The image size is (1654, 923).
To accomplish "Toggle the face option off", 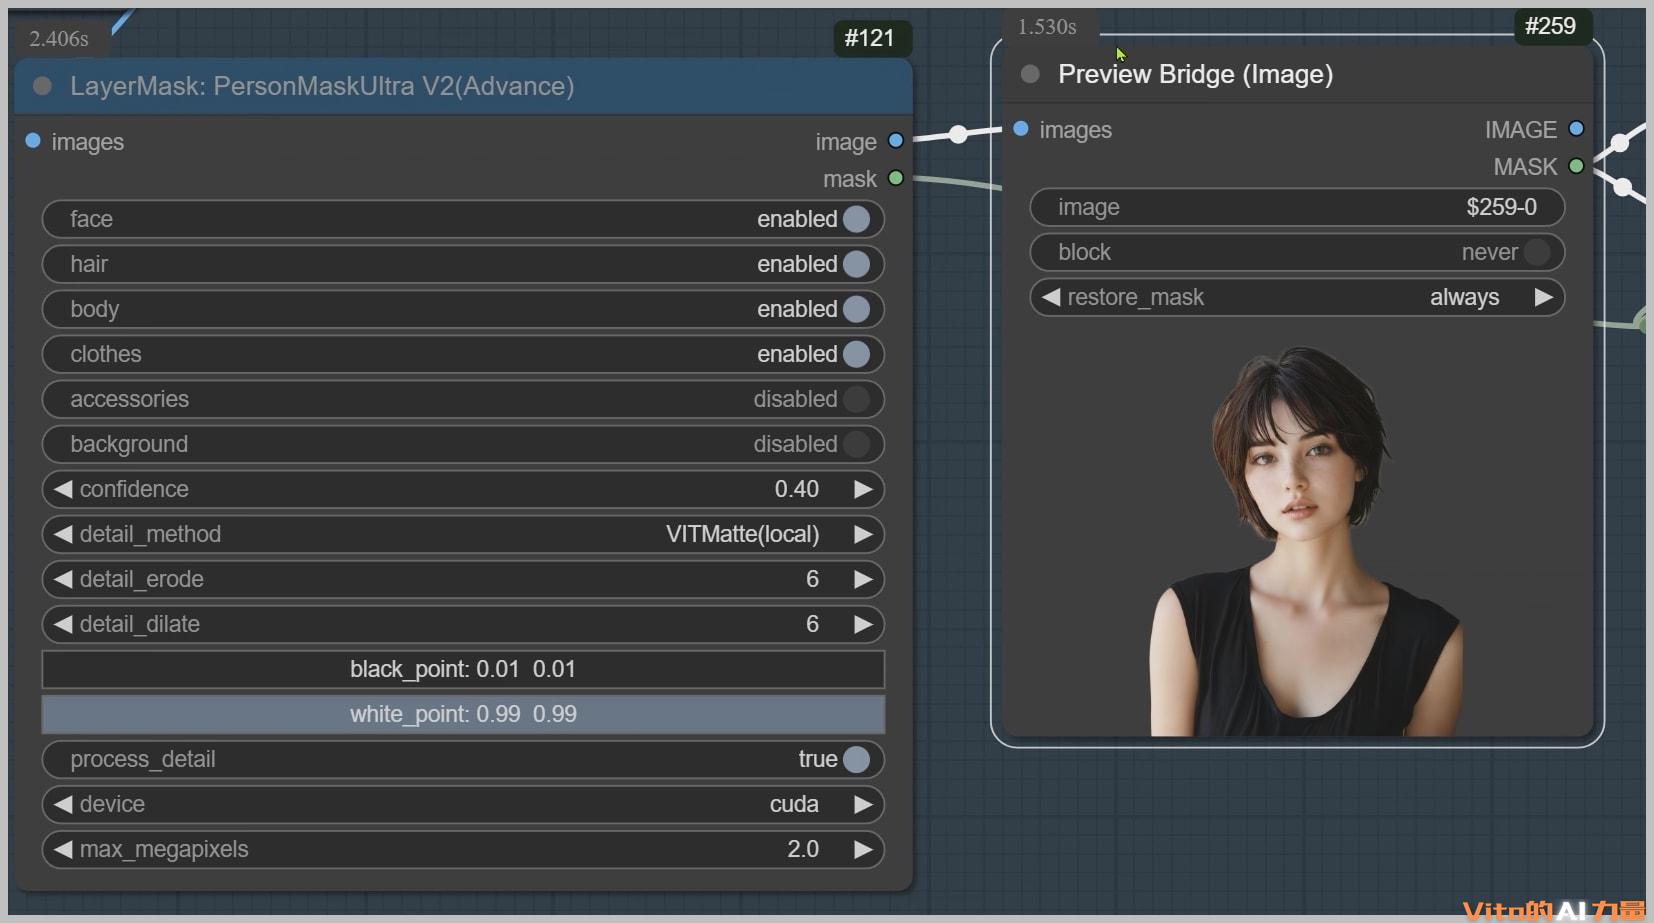I will [856, 219].
